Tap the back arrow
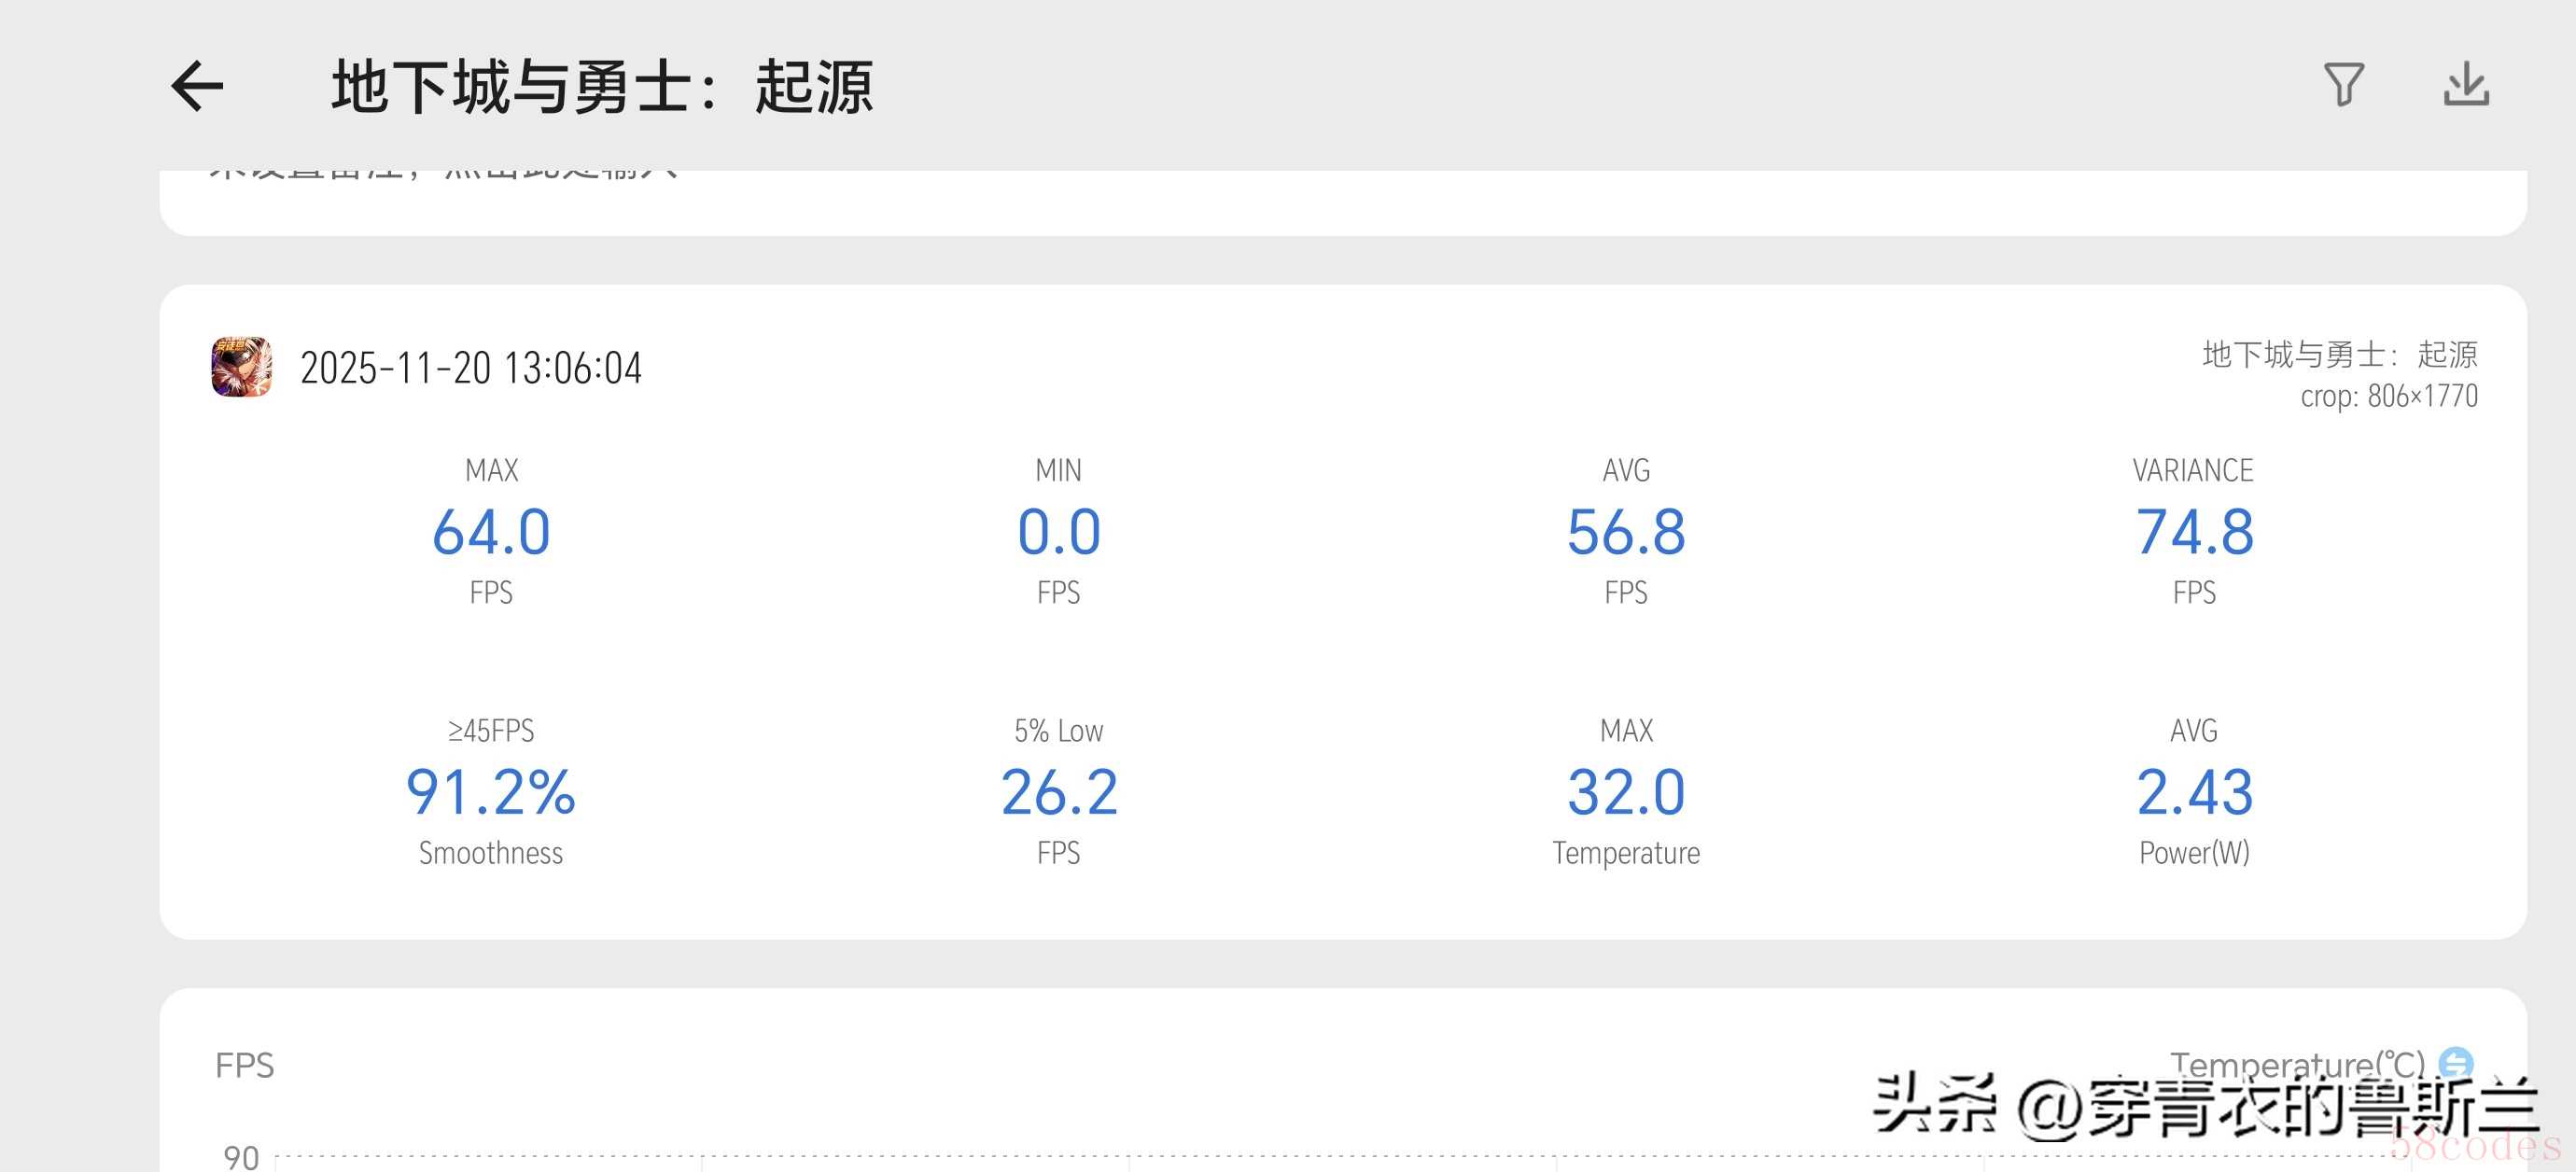2576x1172 pixels. [197, 86]
